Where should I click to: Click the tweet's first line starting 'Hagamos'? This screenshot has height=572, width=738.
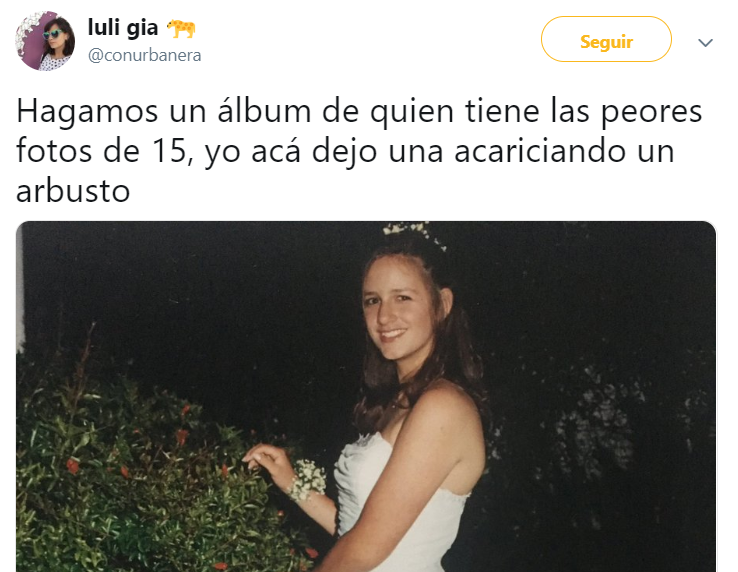coord(359,113)
